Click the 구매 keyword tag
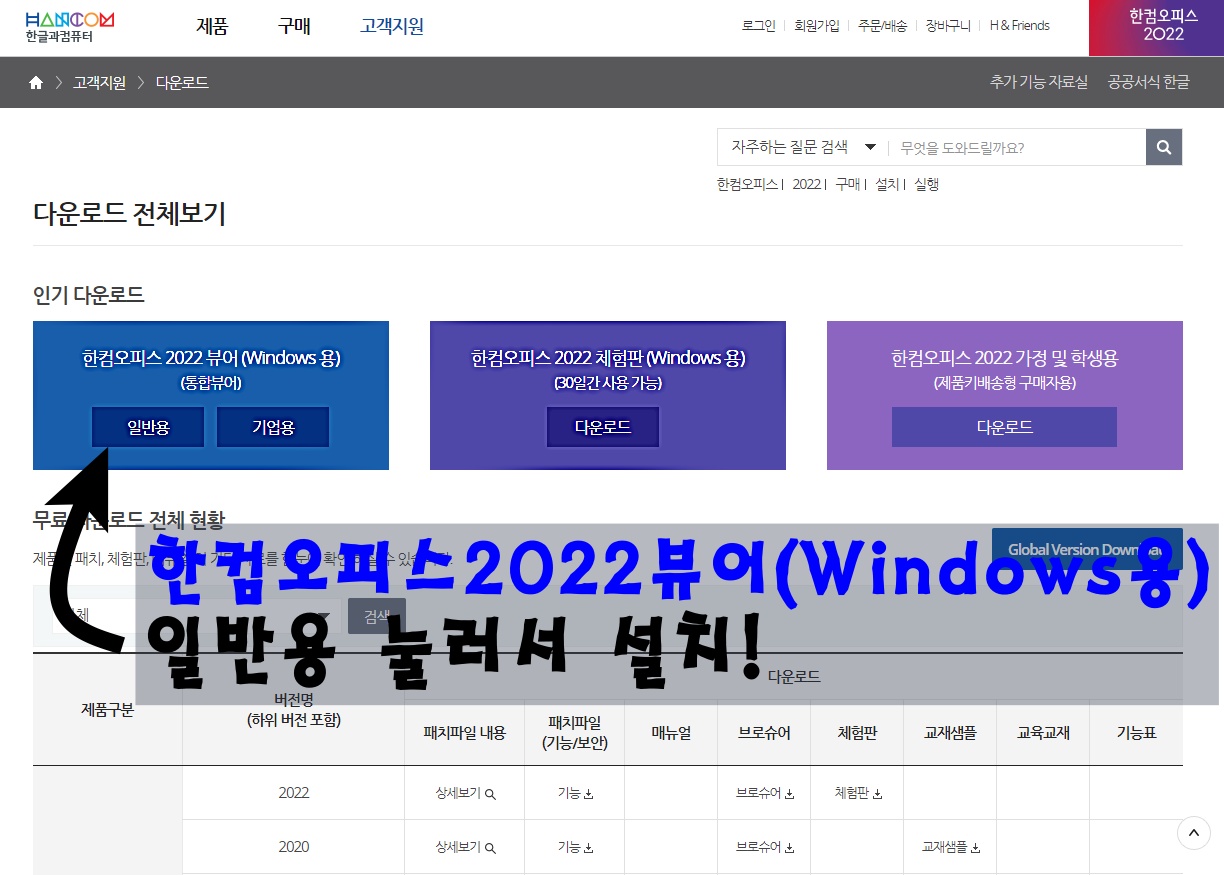Screen dimensions: 1224x875 [847, 184]
